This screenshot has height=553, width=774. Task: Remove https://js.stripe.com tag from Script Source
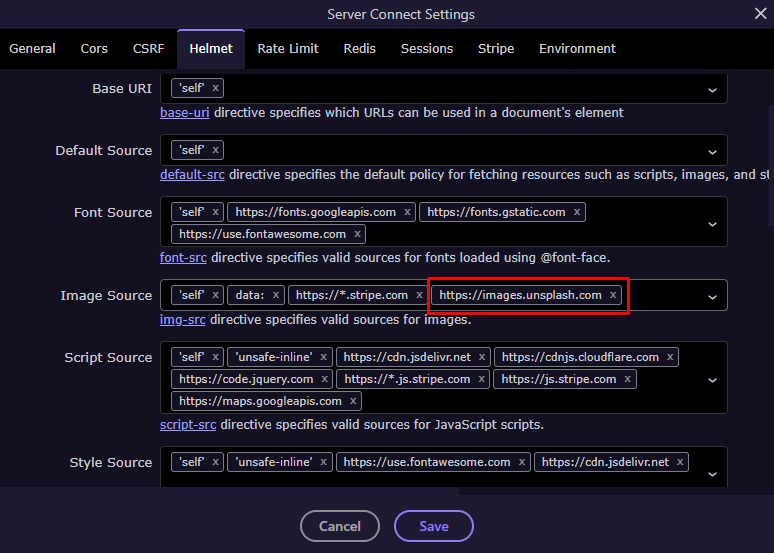click(628, 379)
